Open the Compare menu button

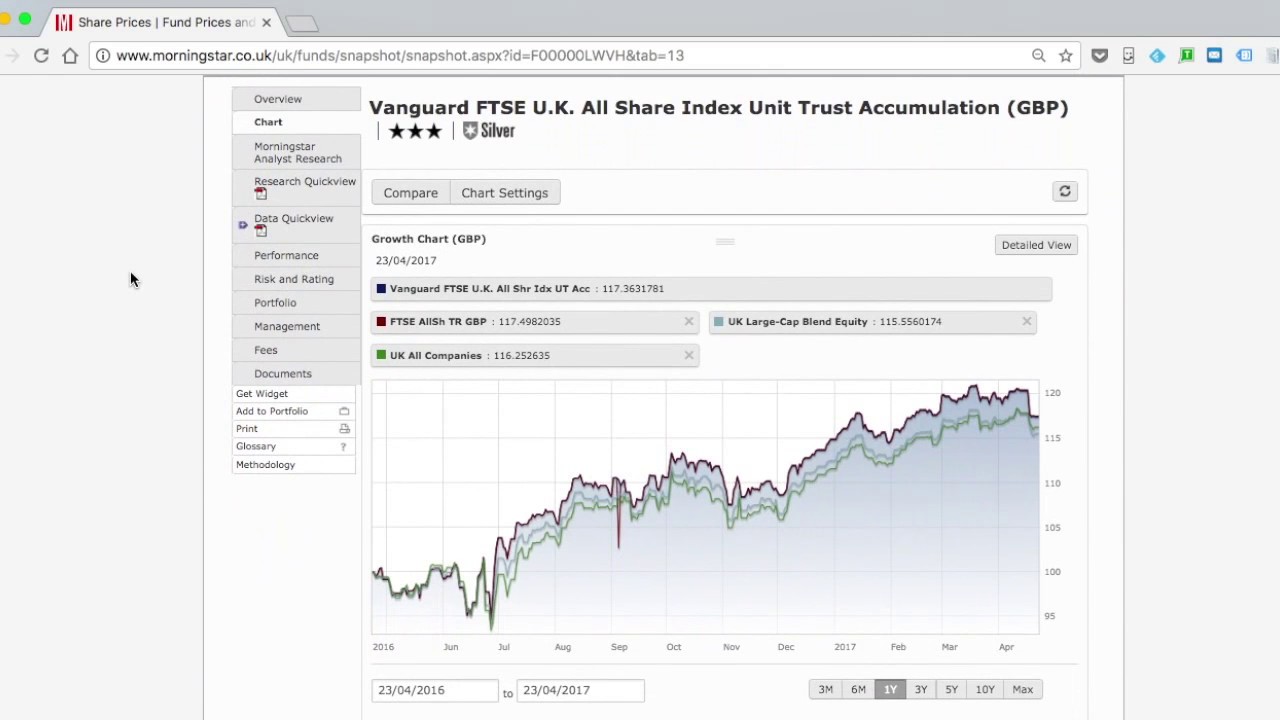click(411, 193)
